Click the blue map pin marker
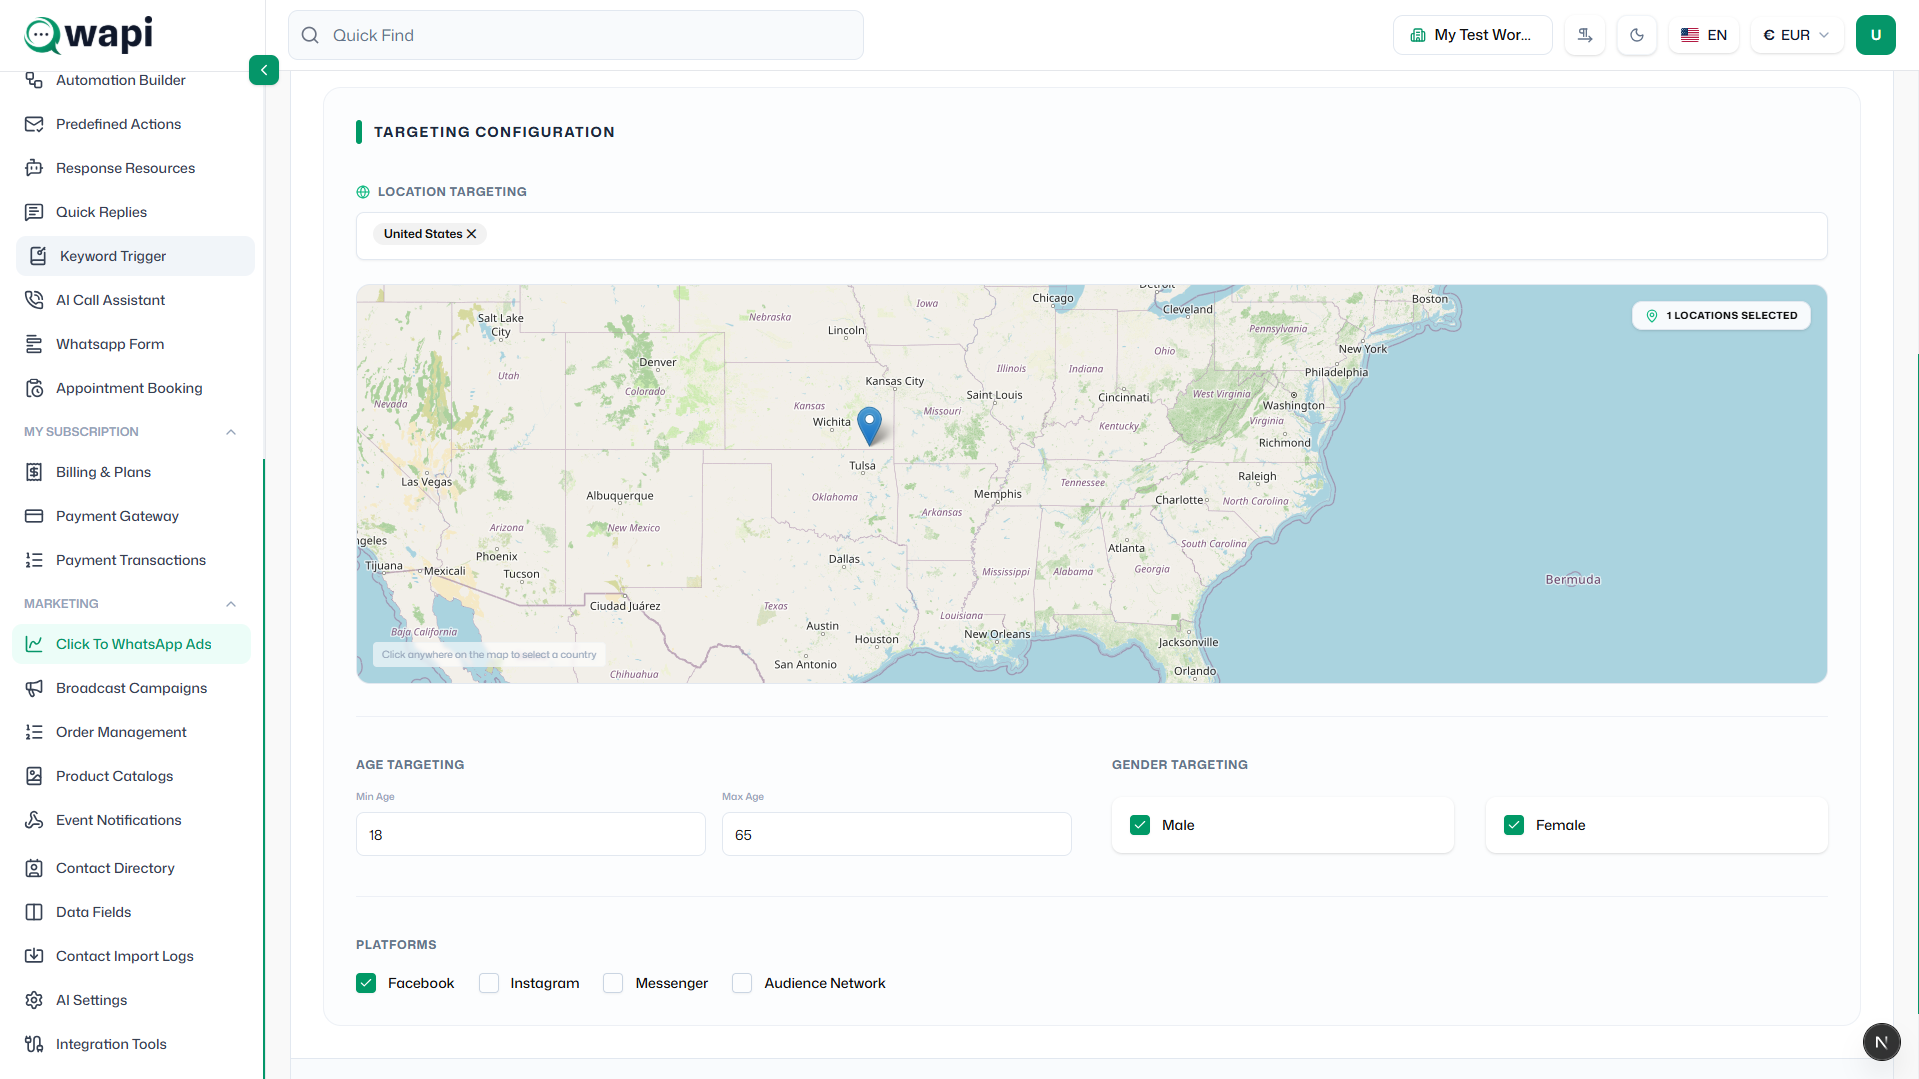The image size is (1919, 1079). point(870,425)
